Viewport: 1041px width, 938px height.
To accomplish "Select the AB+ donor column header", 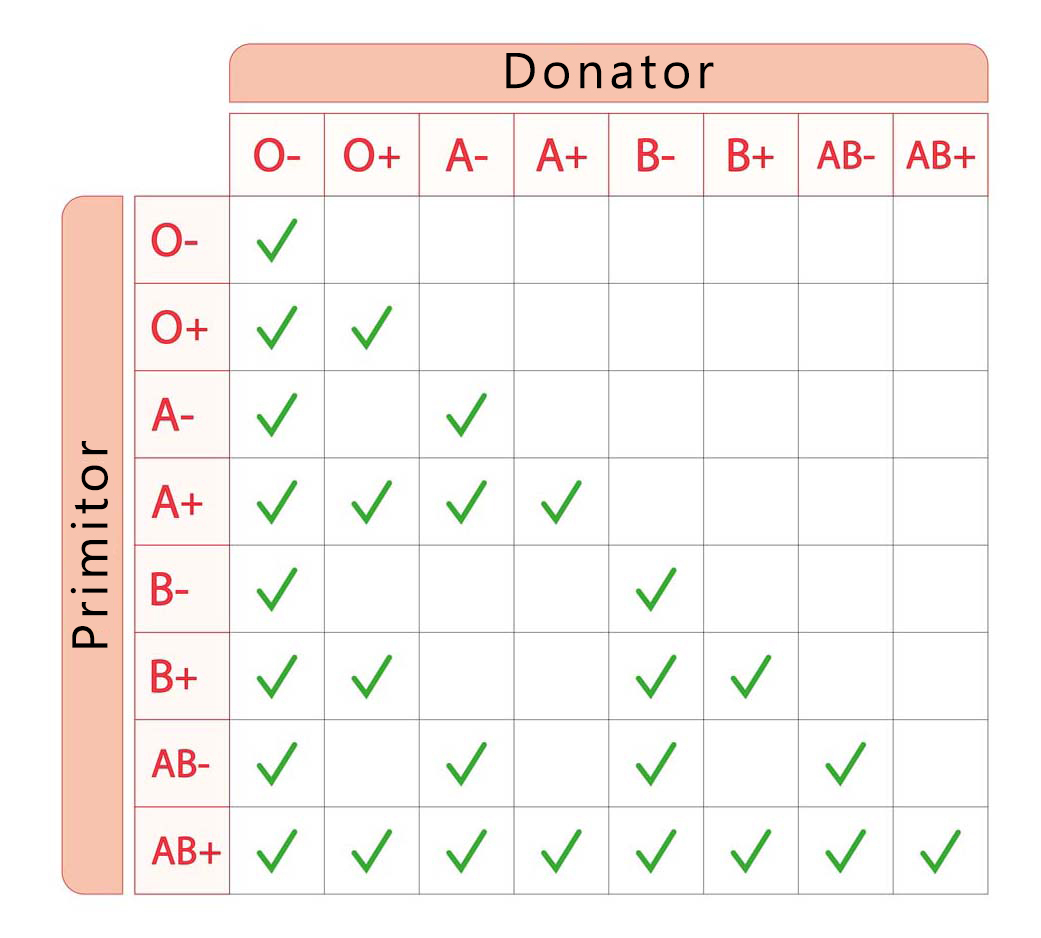I will pos(940,156).
